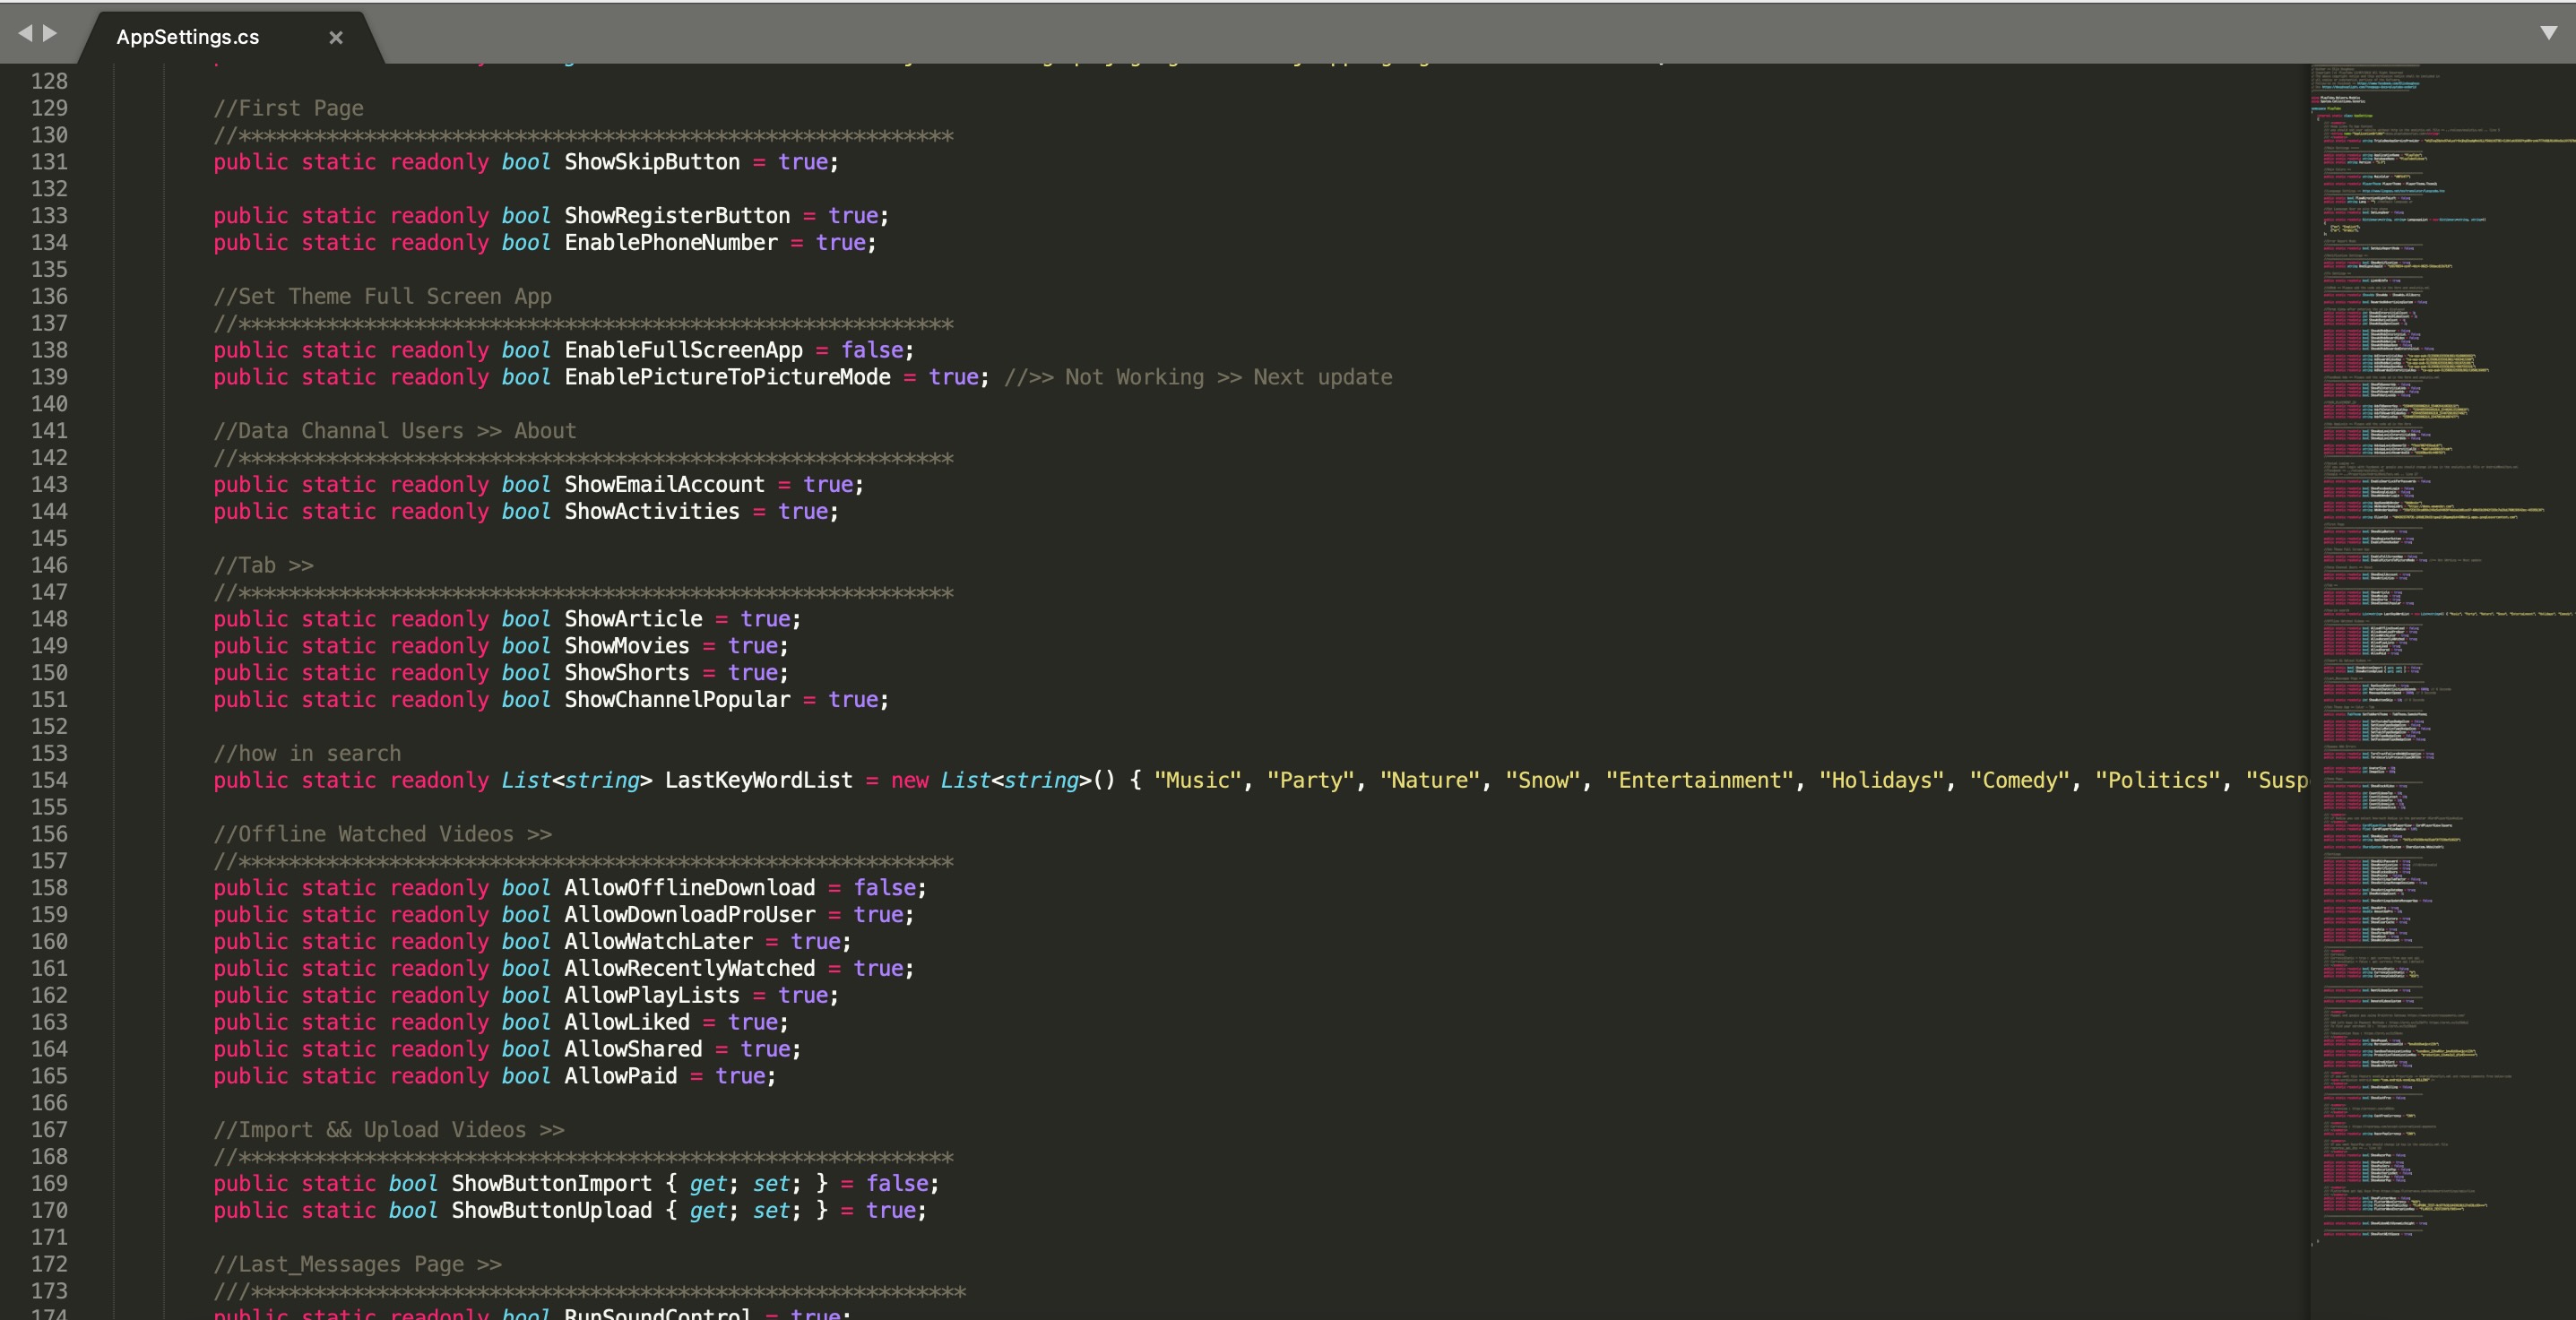Image resolution: width=2576 pixels, height=1320 pixels.
Task: Close the AppSettings.cs tab
Action: coord(336,37)
